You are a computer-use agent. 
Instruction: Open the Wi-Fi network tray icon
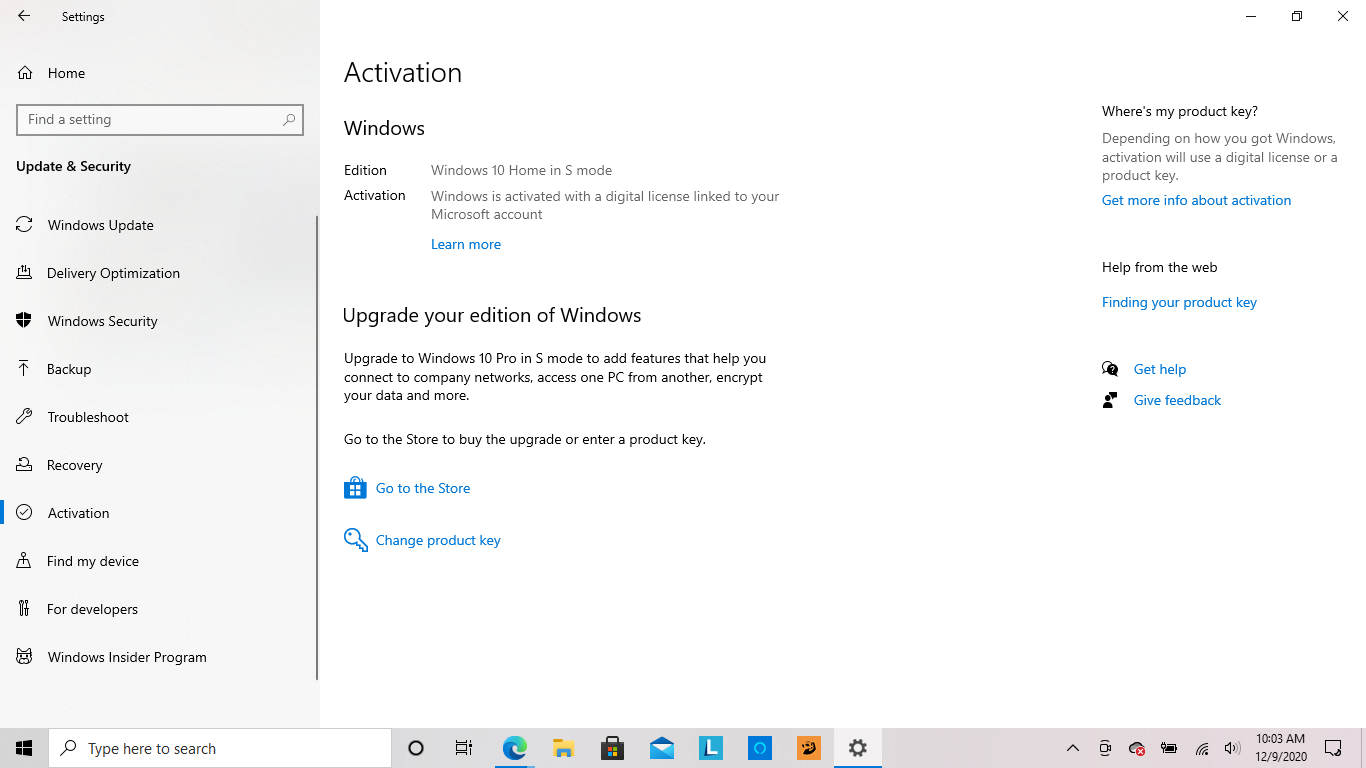click(x=1201, y=748)
